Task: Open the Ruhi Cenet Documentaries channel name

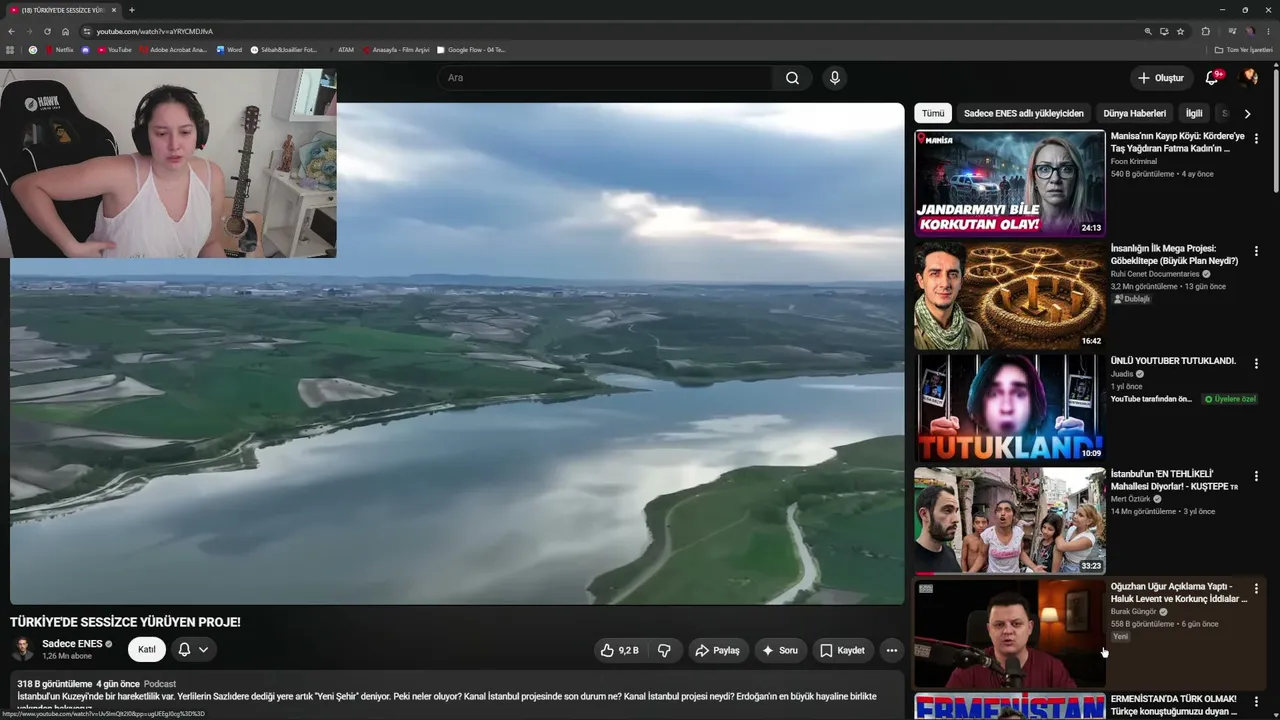Action: click(x=1155, y=274)
